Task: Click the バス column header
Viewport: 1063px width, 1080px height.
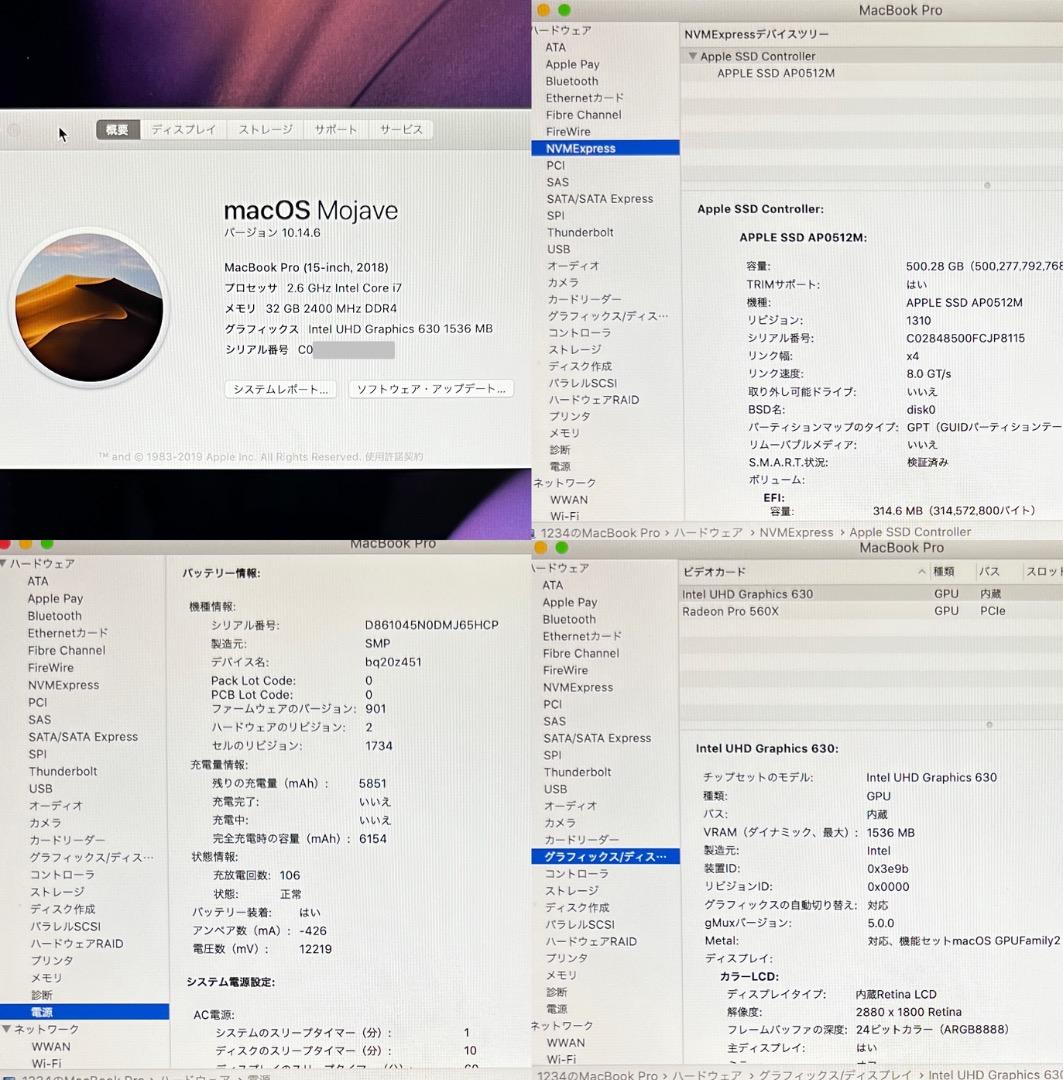Action: [989, 572]
